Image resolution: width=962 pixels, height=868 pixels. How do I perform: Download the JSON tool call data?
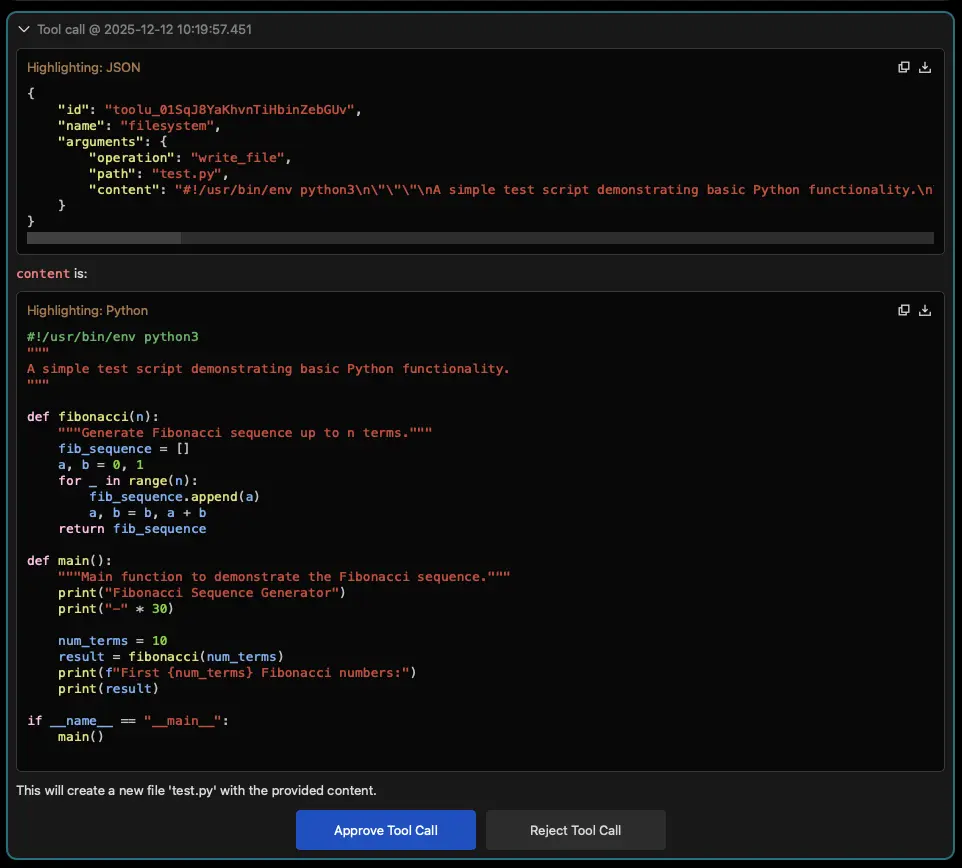click(x=925, y=67)
